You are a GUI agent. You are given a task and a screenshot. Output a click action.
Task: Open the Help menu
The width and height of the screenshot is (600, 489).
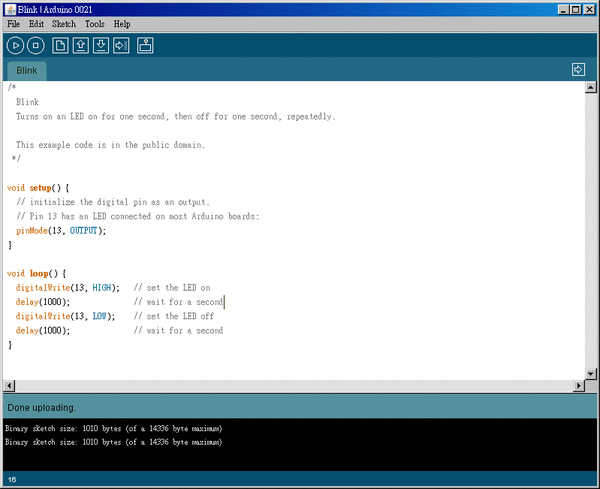tap(122, 24)
